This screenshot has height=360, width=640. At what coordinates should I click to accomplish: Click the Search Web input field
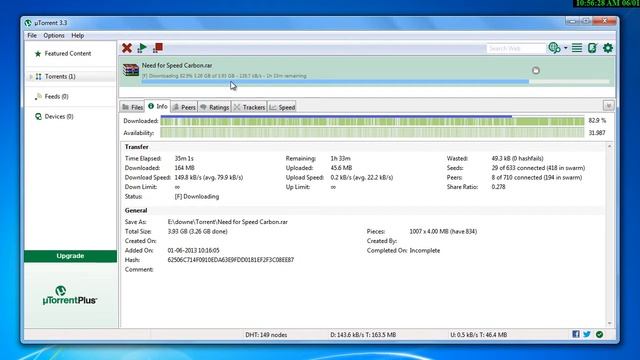tap(516, 48)
